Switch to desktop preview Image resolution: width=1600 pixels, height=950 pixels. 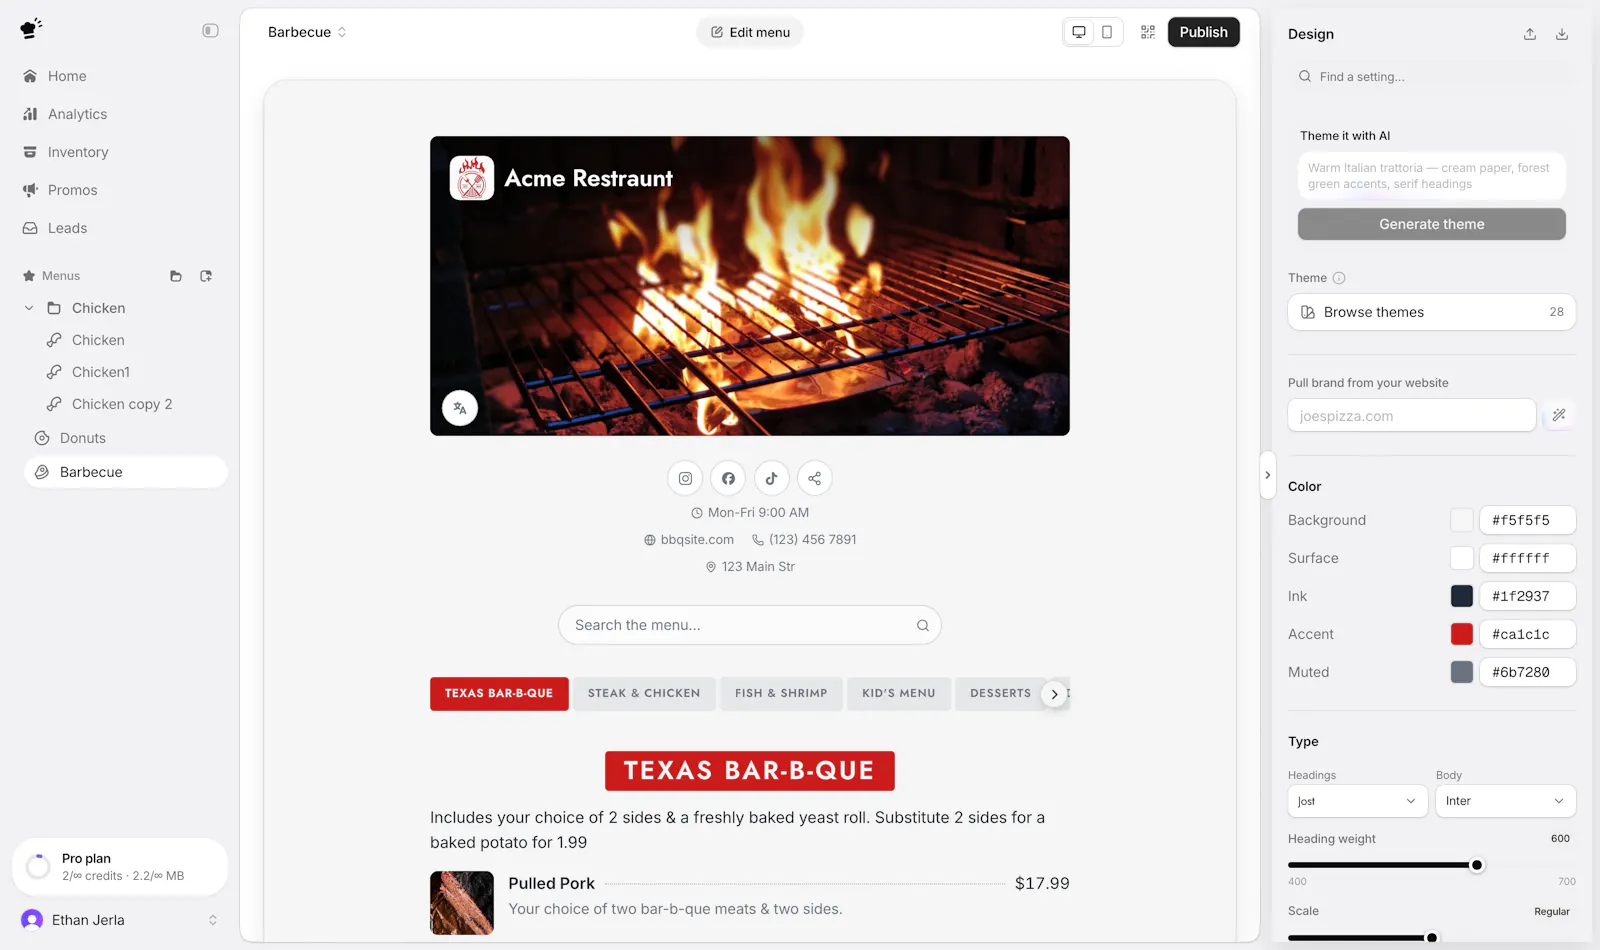click(1079, 32)
